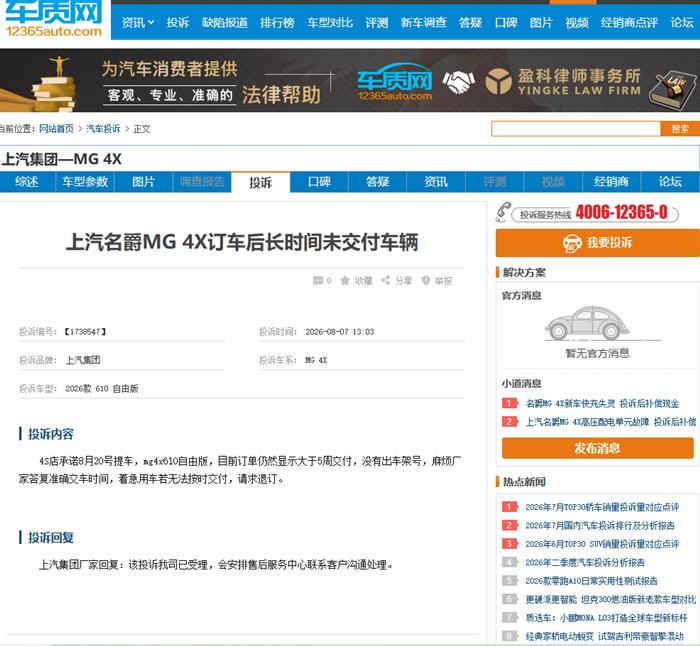Viewport: 700px width, 646px height.
Task: Open 口碑 in the top navigation bar
Action: [506, 22]
